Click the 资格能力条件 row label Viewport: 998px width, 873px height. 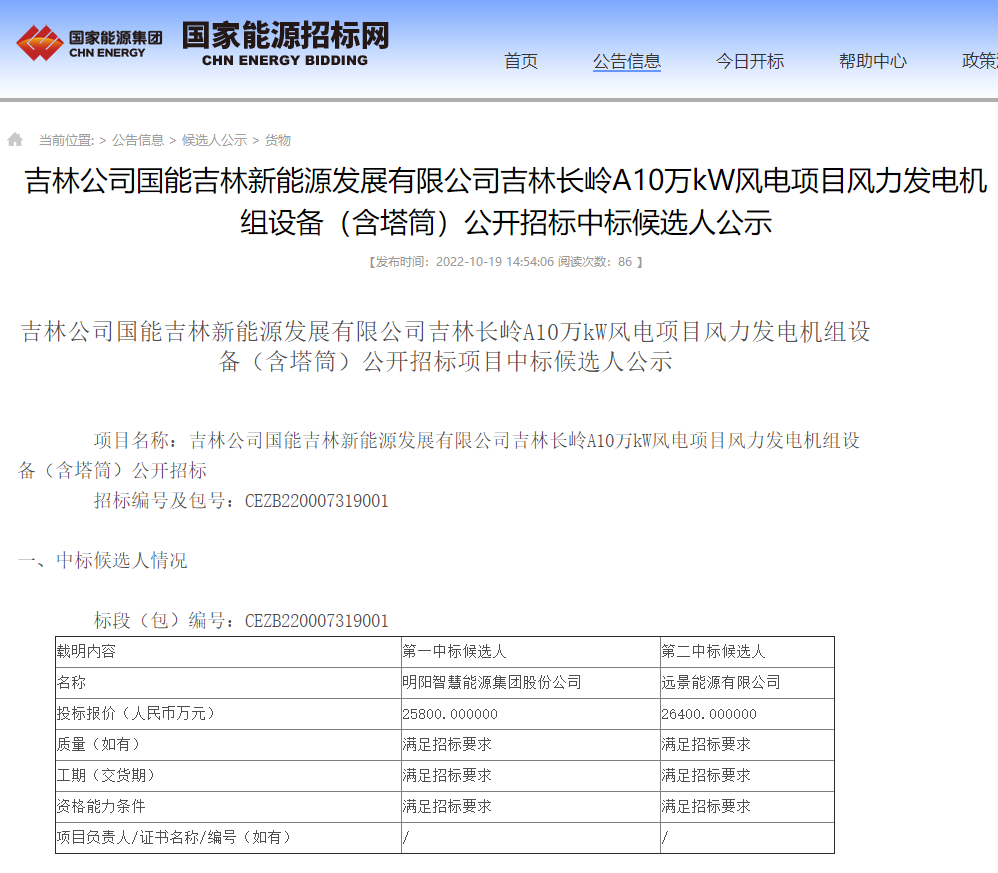click(228, 807)
